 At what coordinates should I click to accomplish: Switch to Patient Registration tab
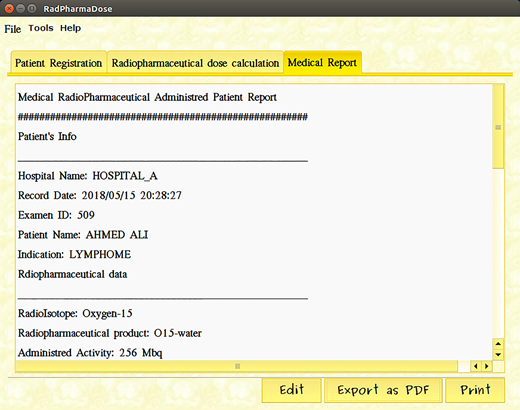pos(59,63)
